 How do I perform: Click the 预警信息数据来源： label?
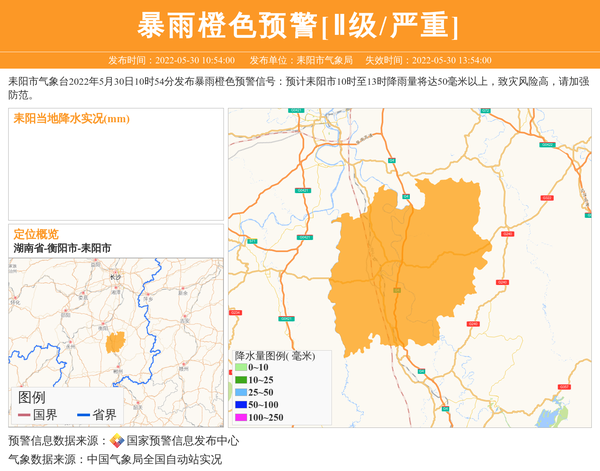58,441
